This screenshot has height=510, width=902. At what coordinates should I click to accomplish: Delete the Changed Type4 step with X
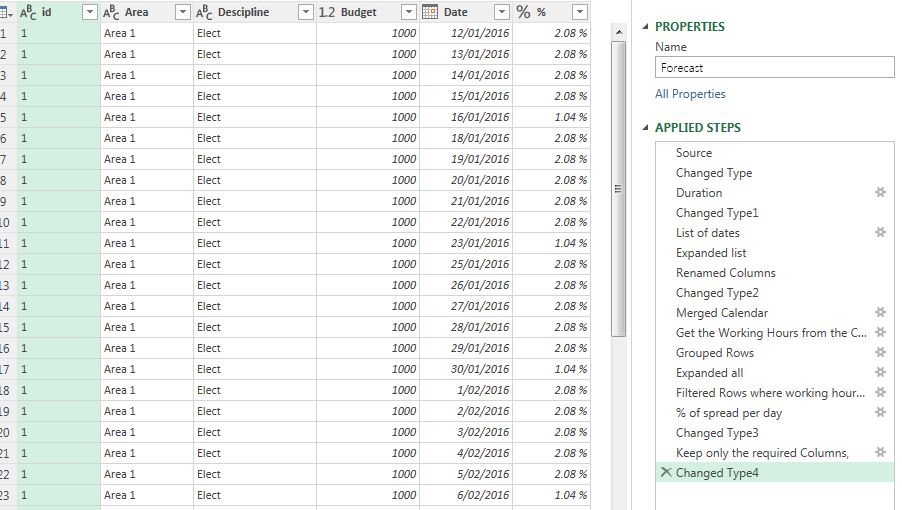664,472
